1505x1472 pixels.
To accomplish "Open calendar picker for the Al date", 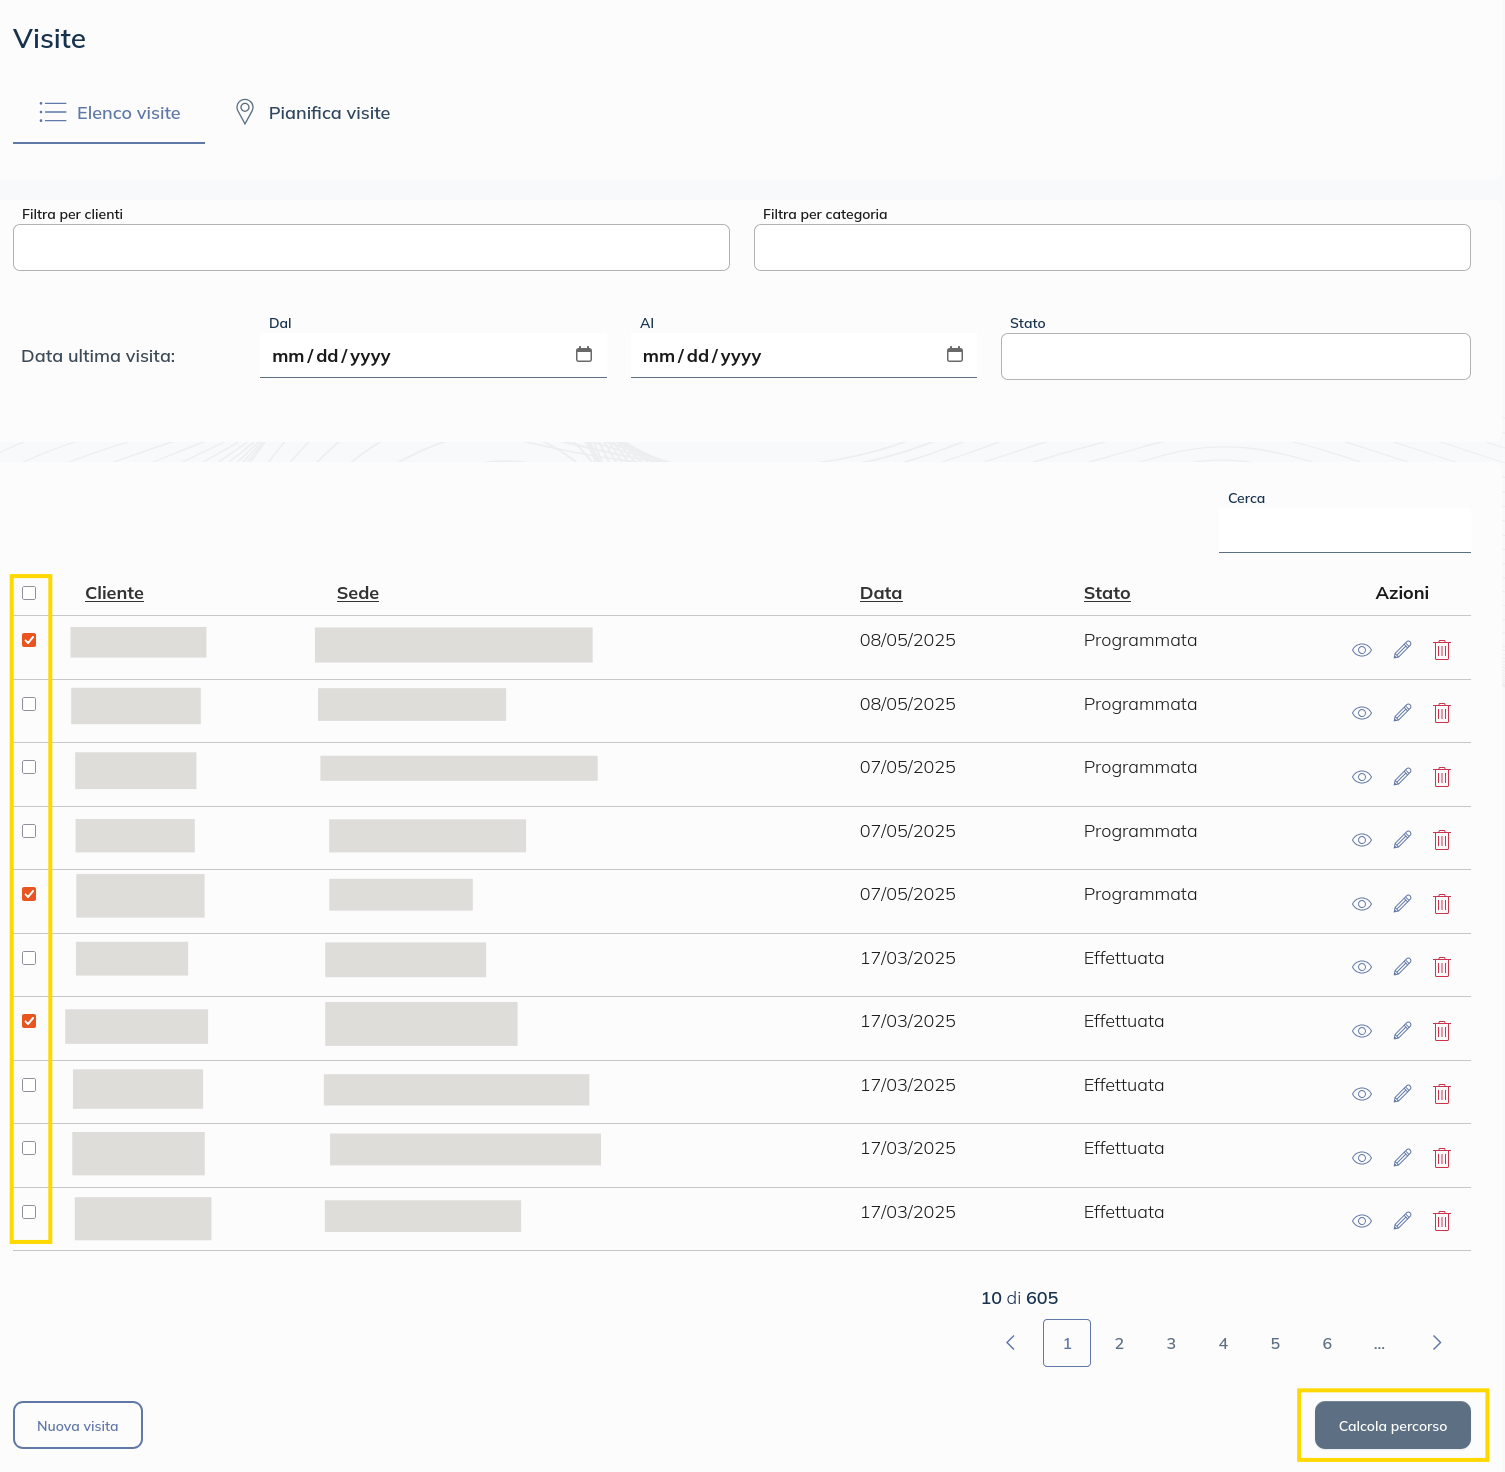I will coord(954,355).
